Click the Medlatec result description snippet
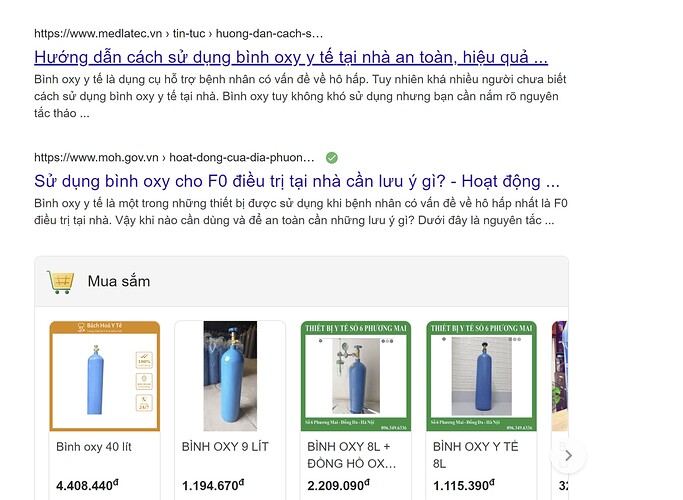The image size is (683, 500). (301, 96)
